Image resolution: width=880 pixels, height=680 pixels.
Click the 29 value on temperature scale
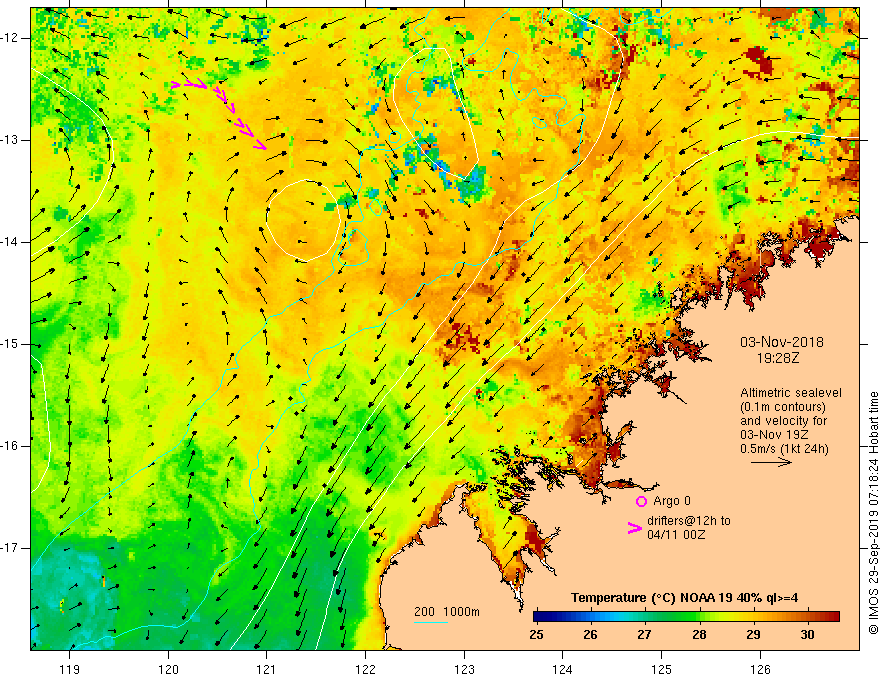click(x=753, y=635)
